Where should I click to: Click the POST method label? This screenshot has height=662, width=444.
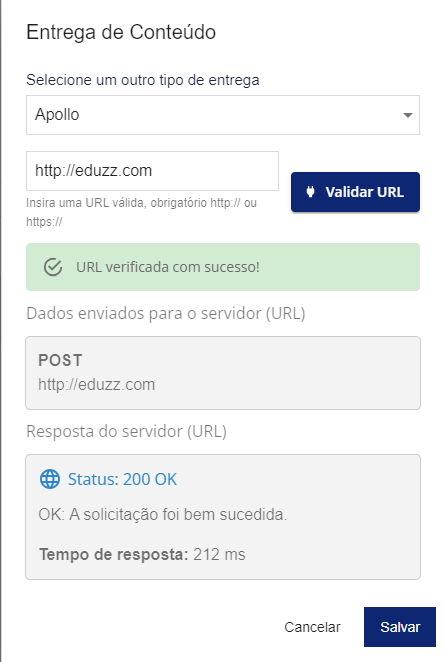click(x=60, y=360)
